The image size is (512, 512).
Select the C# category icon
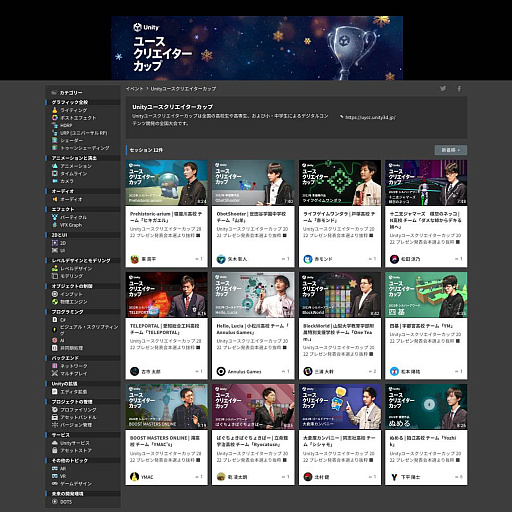(x=55, y=319)
